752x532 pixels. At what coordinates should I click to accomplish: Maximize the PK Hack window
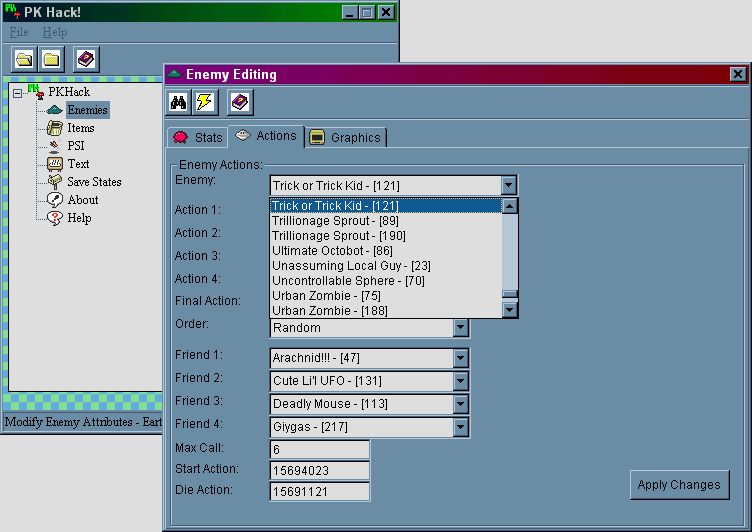(367, 12)
